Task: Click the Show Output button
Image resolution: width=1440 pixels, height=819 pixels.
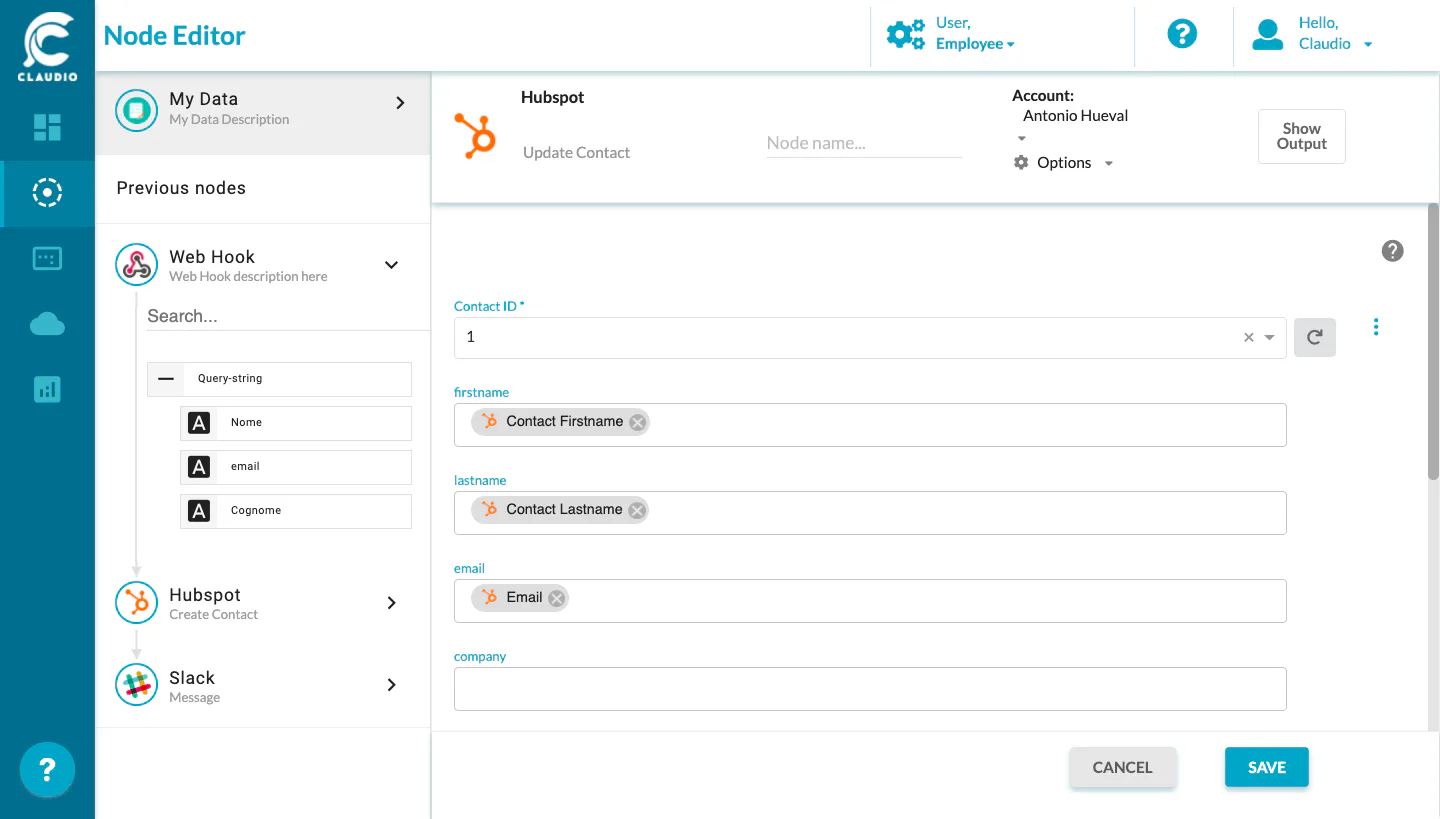Action: (x=1301, y=136)
